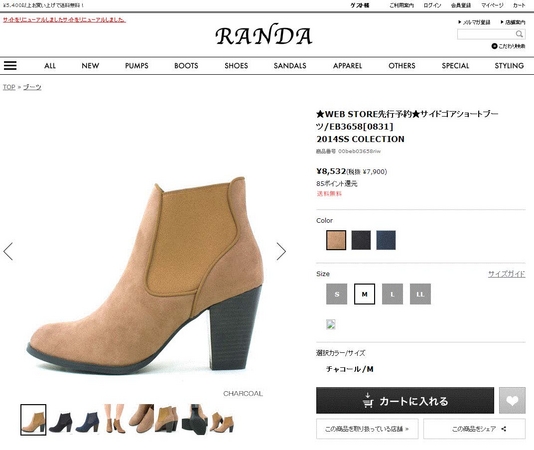This screenshot has width=534, height=450.
Task: Open the hamburger menu icon
Action: click(10, 65)
